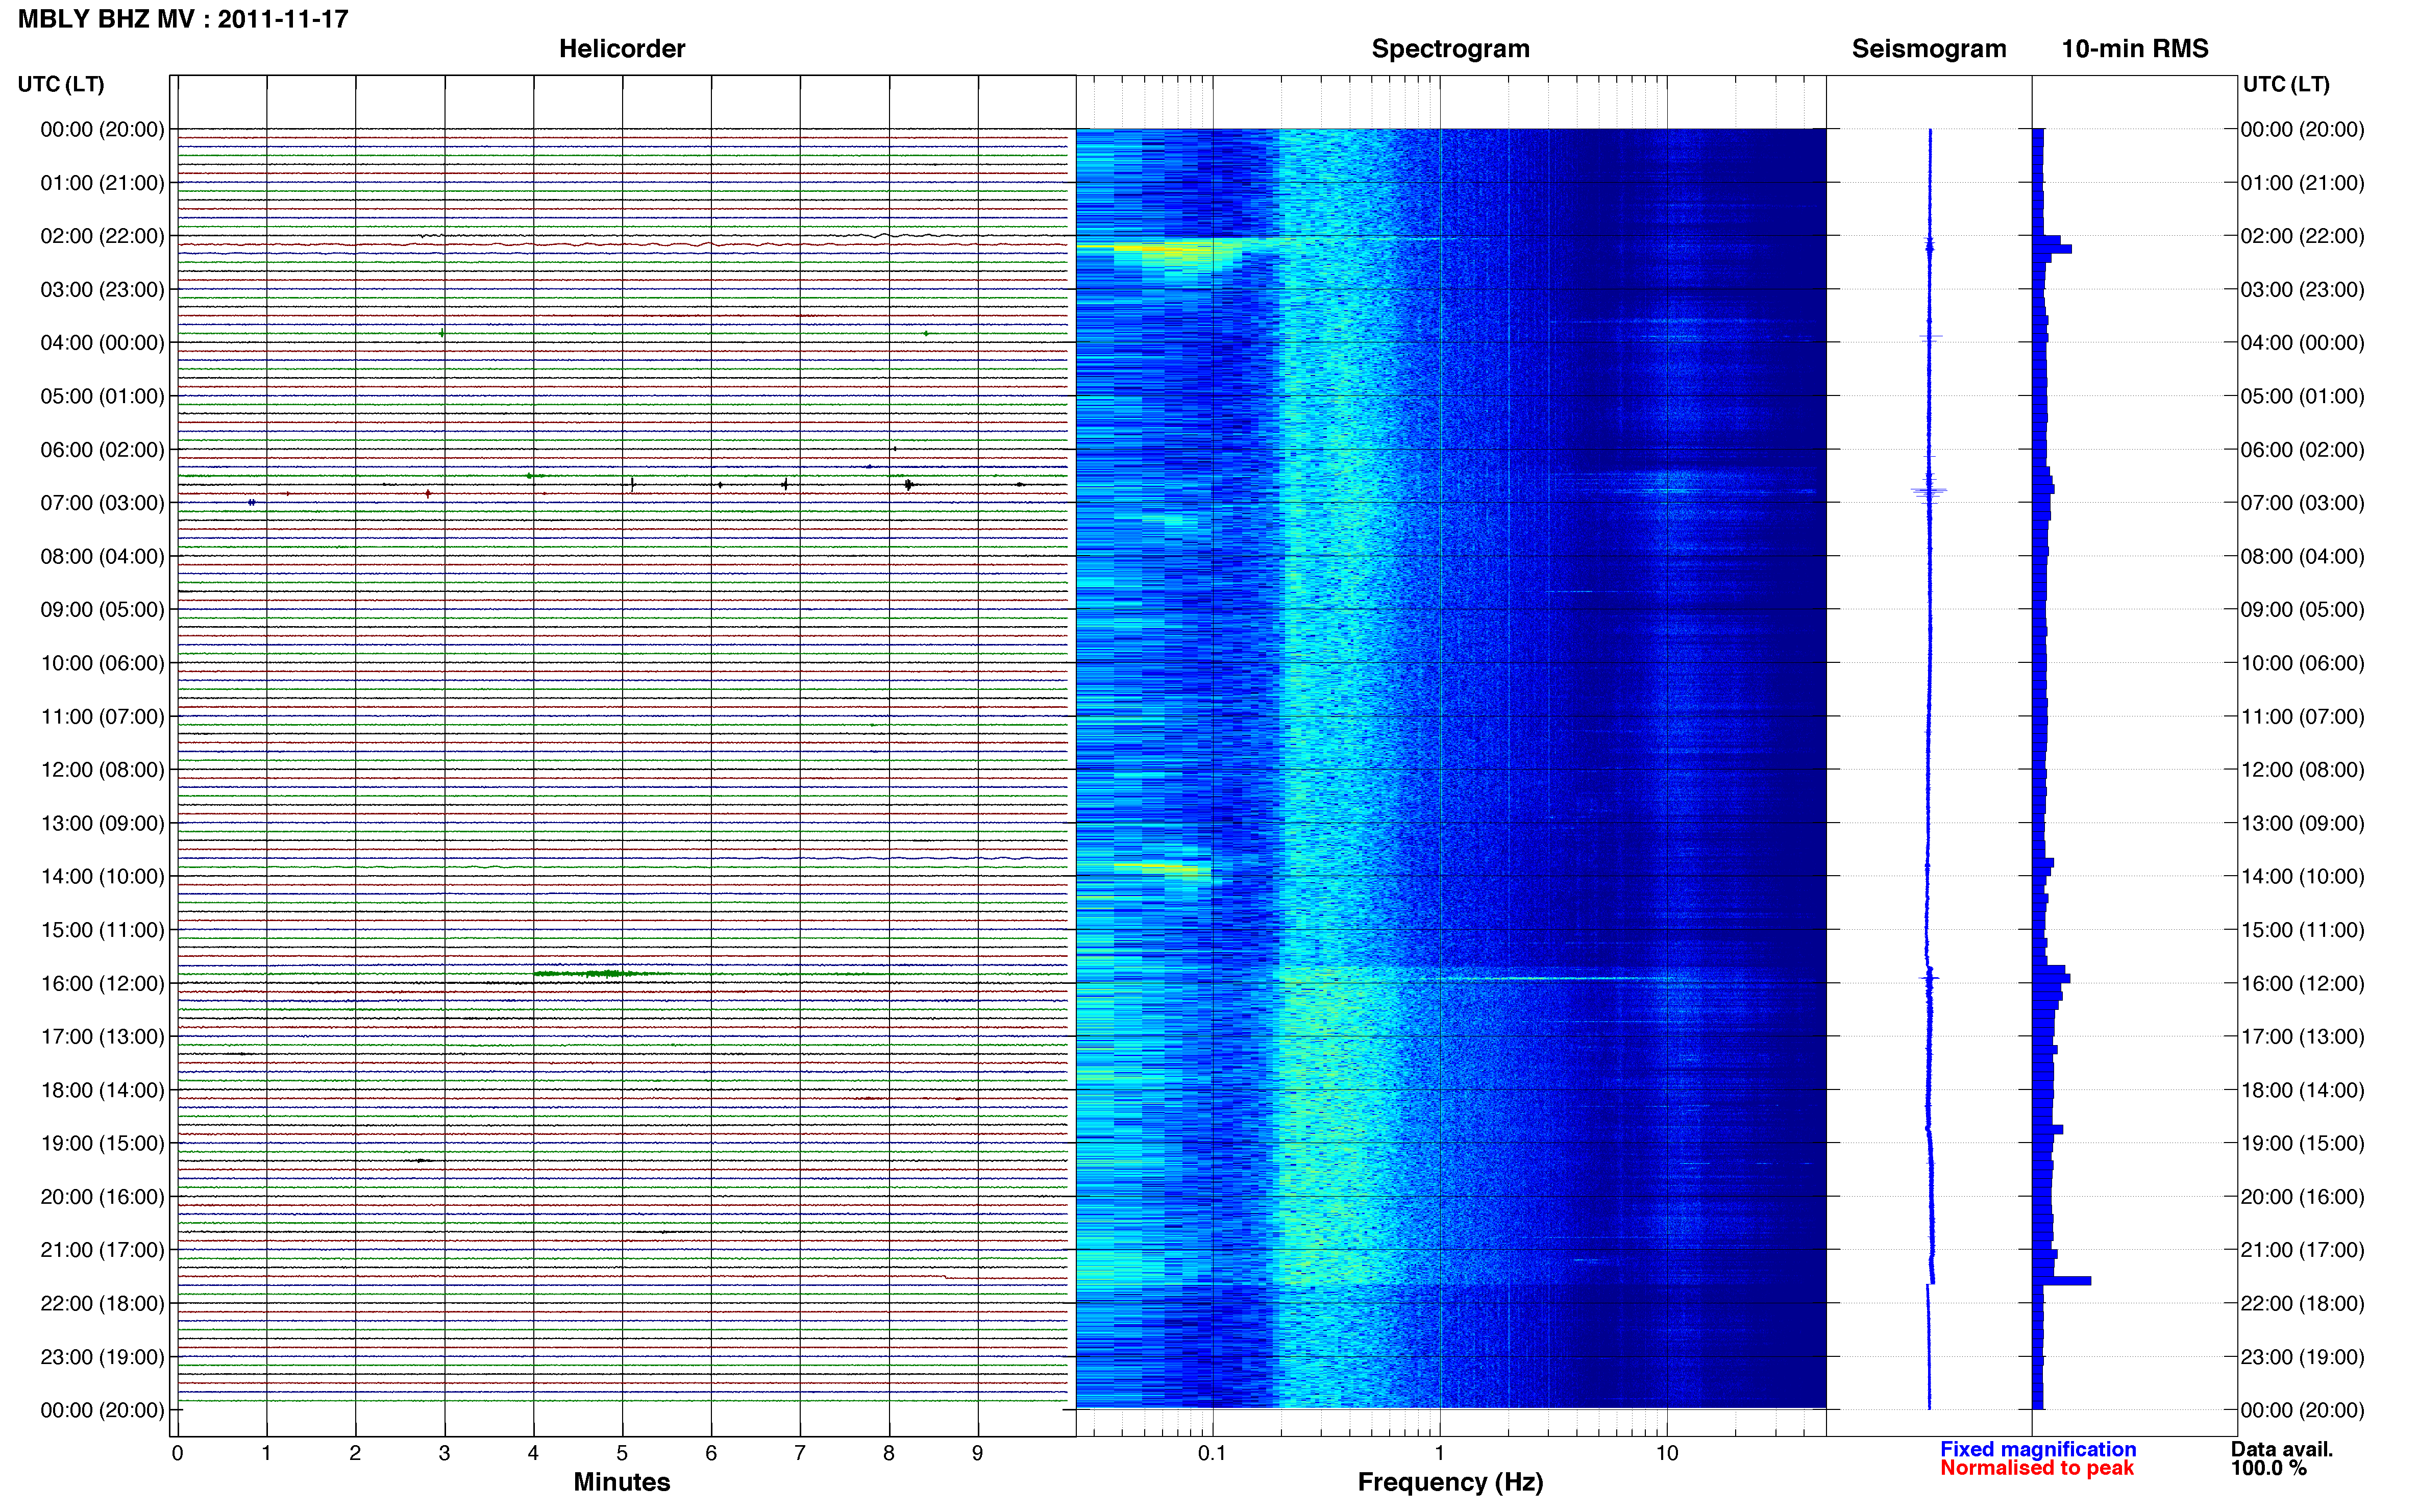2419x1512 pixels.
Task: Click right-axis time label "12:00 (08:00)"
Action: coord(2303,770)
